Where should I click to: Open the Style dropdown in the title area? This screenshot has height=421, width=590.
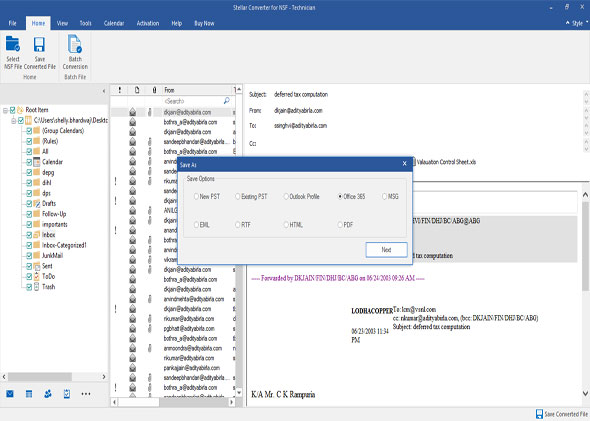[580, 23]
